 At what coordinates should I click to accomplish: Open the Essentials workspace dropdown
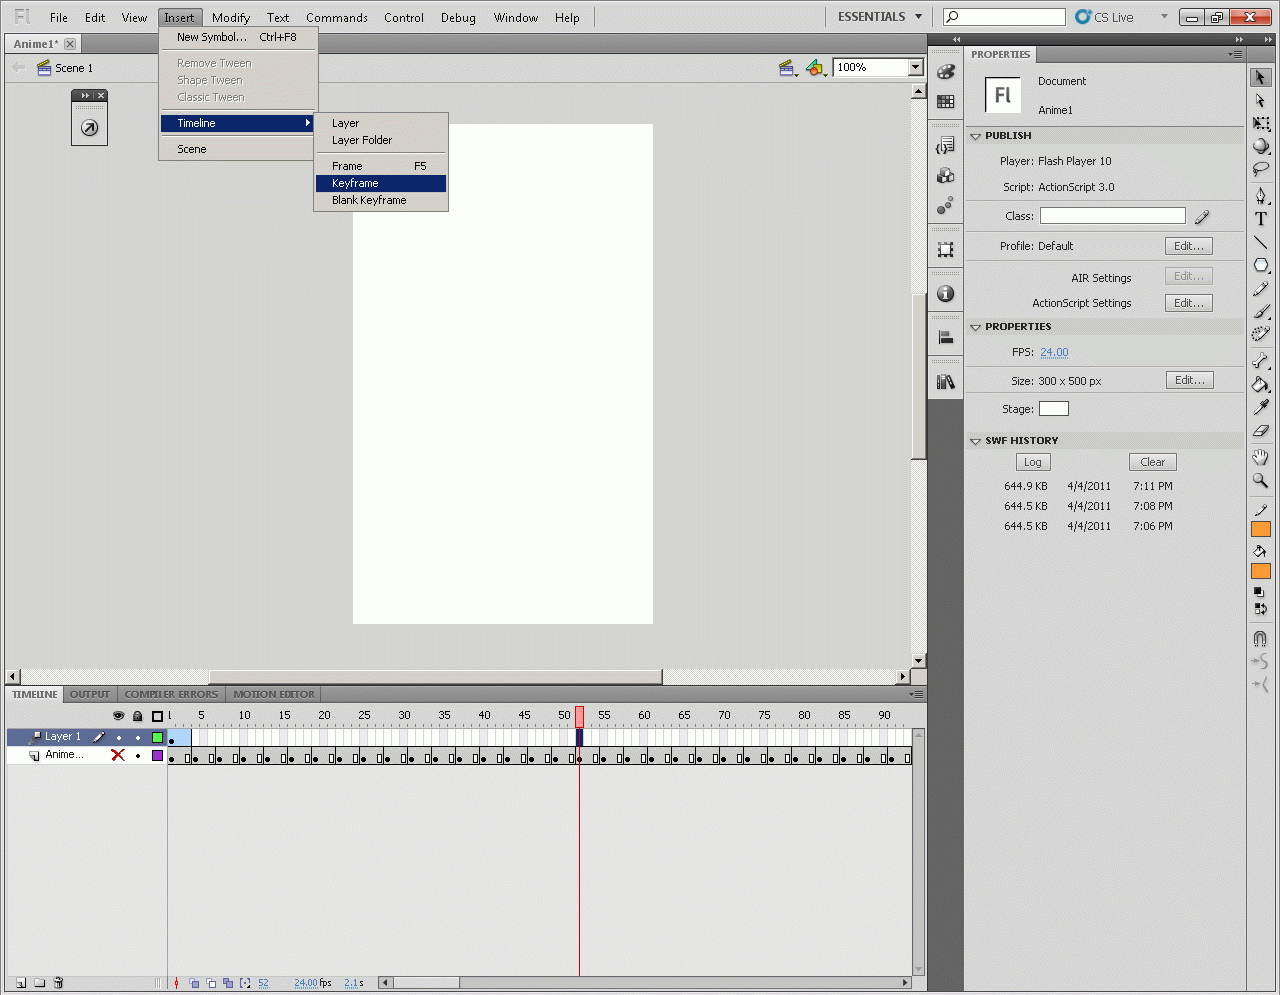(880, 17)
